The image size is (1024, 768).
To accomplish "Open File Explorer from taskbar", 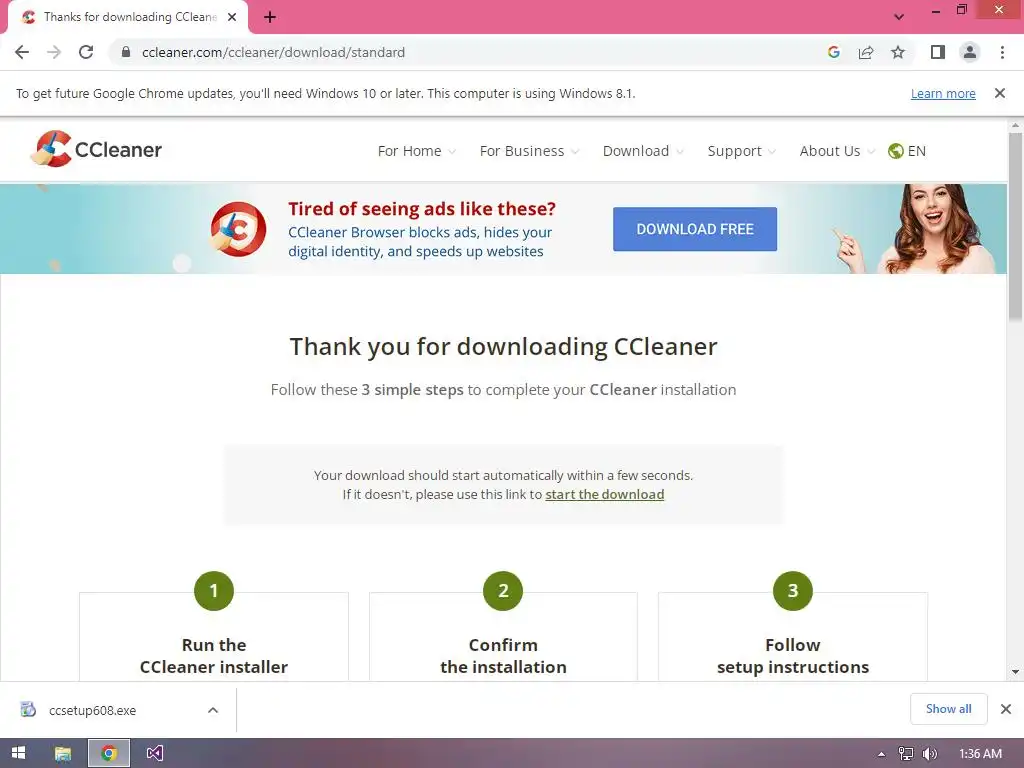I will [x=63, y=753].
